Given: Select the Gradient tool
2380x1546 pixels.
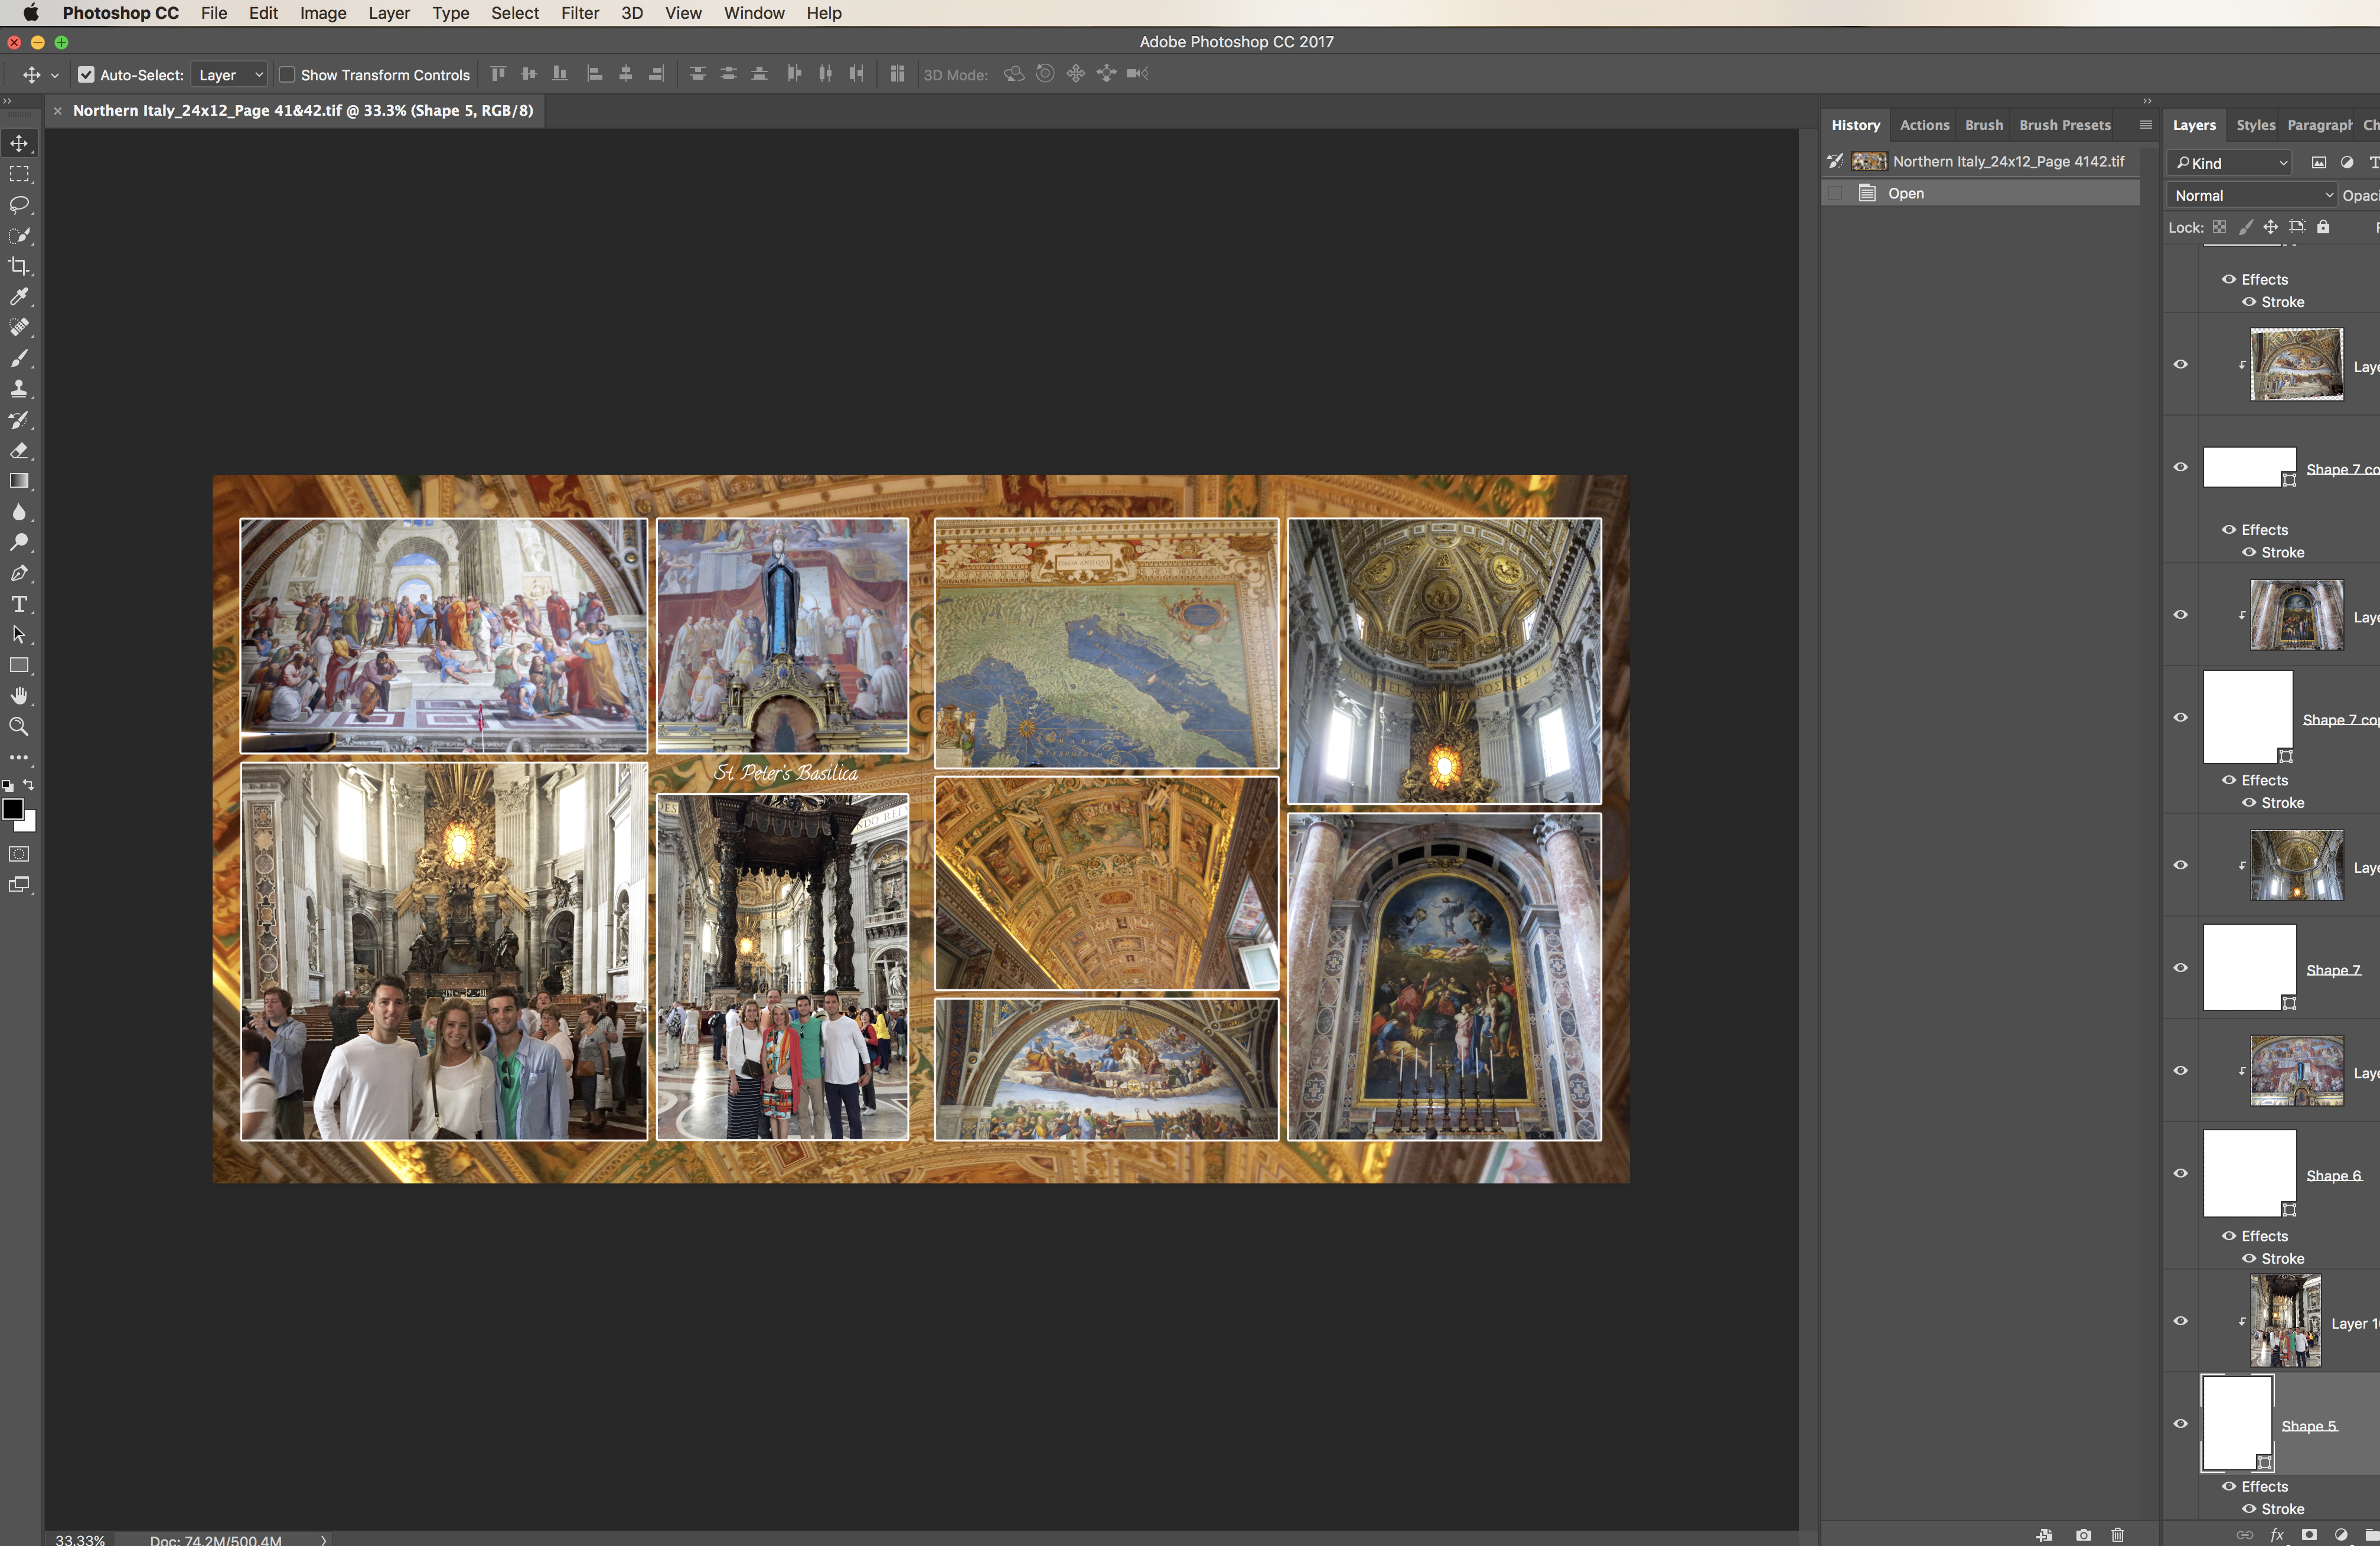Looking at the screenshot, I should coord(19,481).
